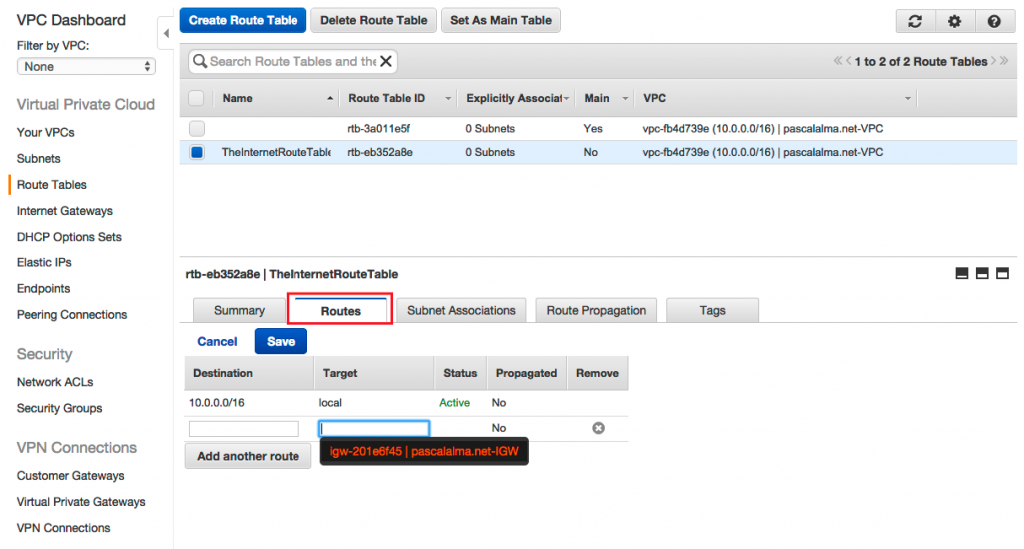This screenshot has width=1024, height=549.
Task: Open Customer Gateways in the sidebar
Action: pyautogui.click(x=71, y=476)
